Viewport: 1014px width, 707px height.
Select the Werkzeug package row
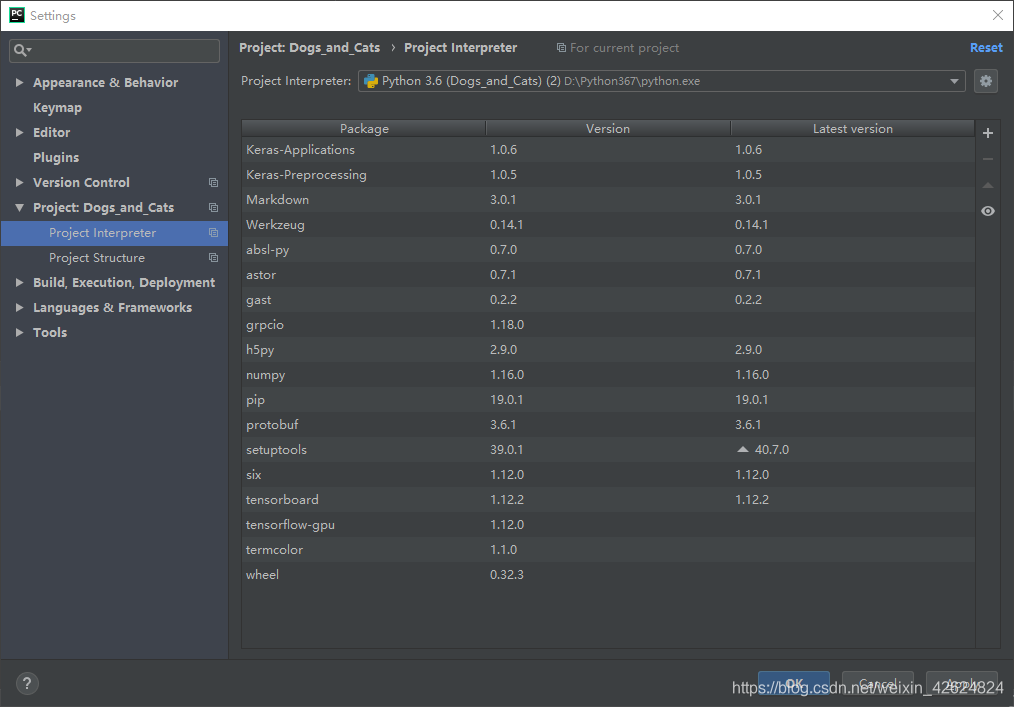[x=608, y=225]
